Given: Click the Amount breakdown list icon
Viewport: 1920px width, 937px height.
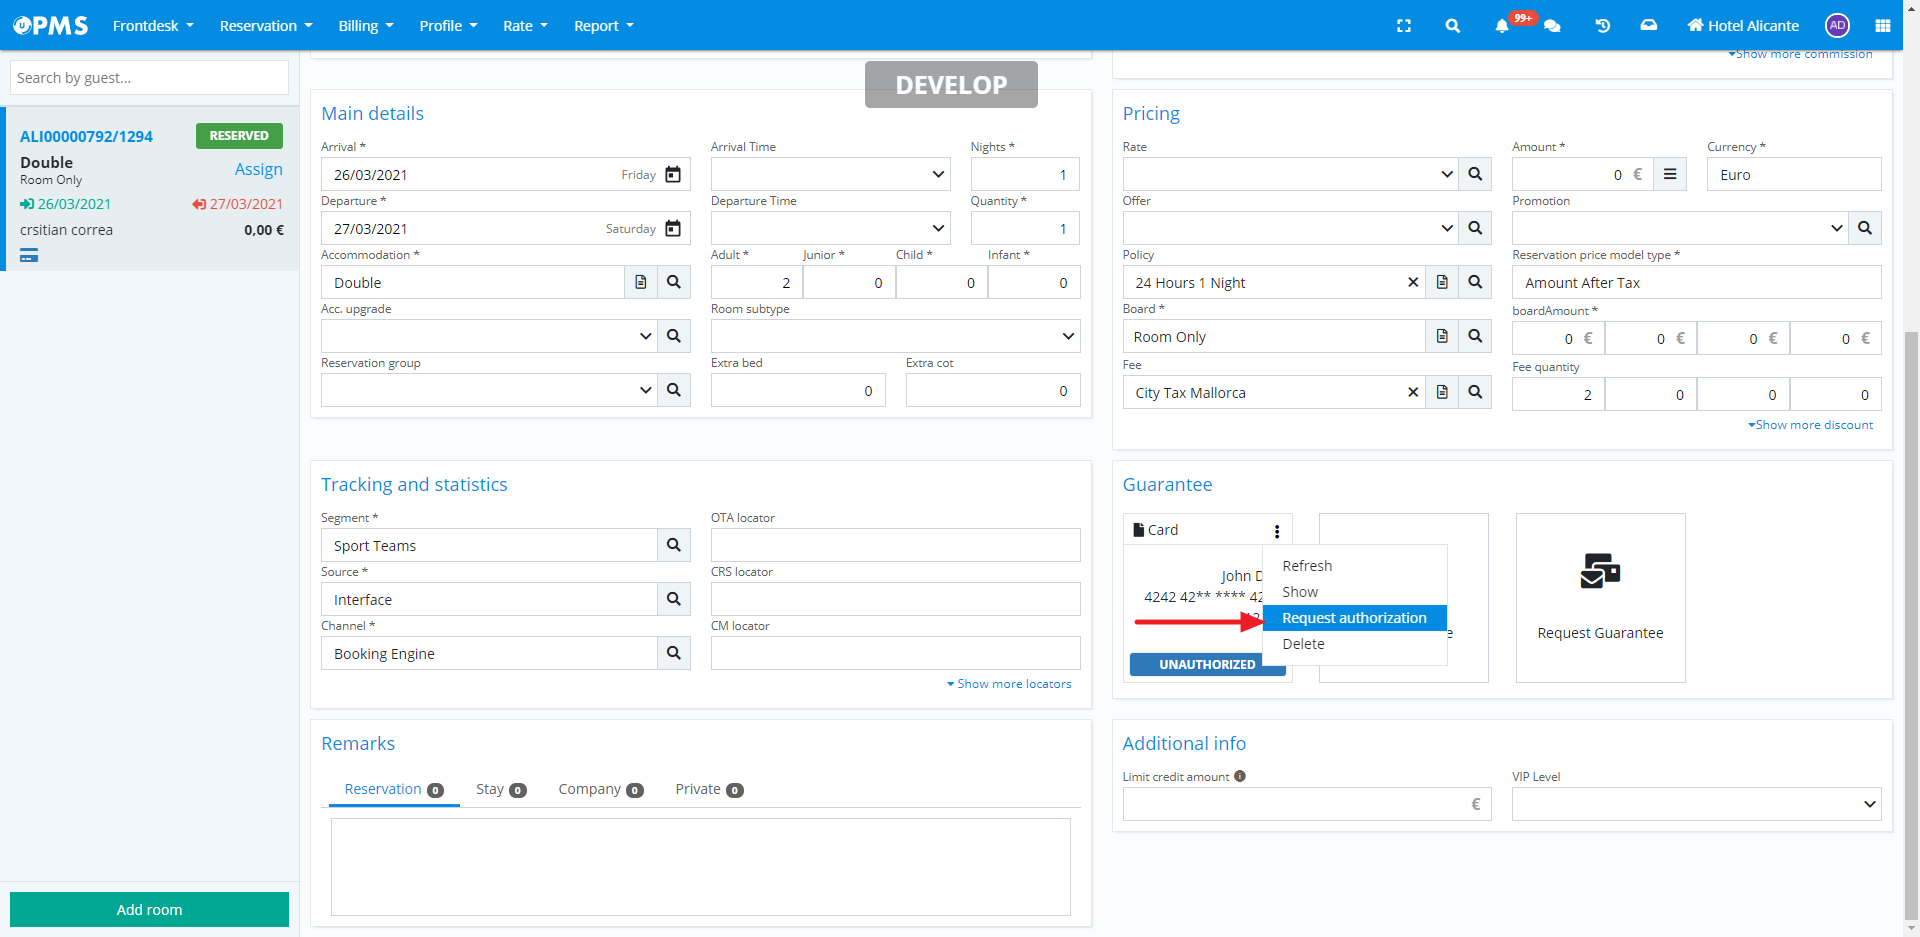Looking at the screenshot, I should [x=1670, y=175].
